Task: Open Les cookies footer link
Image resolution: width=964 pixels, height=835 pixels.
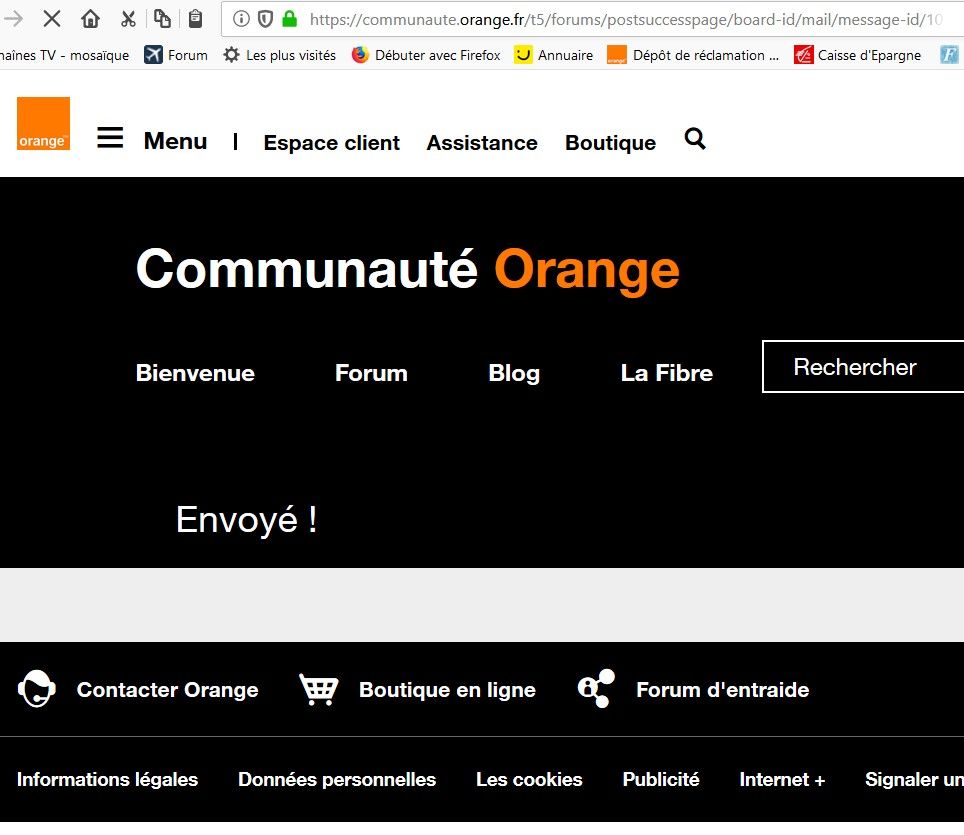Action: point(529,779)
